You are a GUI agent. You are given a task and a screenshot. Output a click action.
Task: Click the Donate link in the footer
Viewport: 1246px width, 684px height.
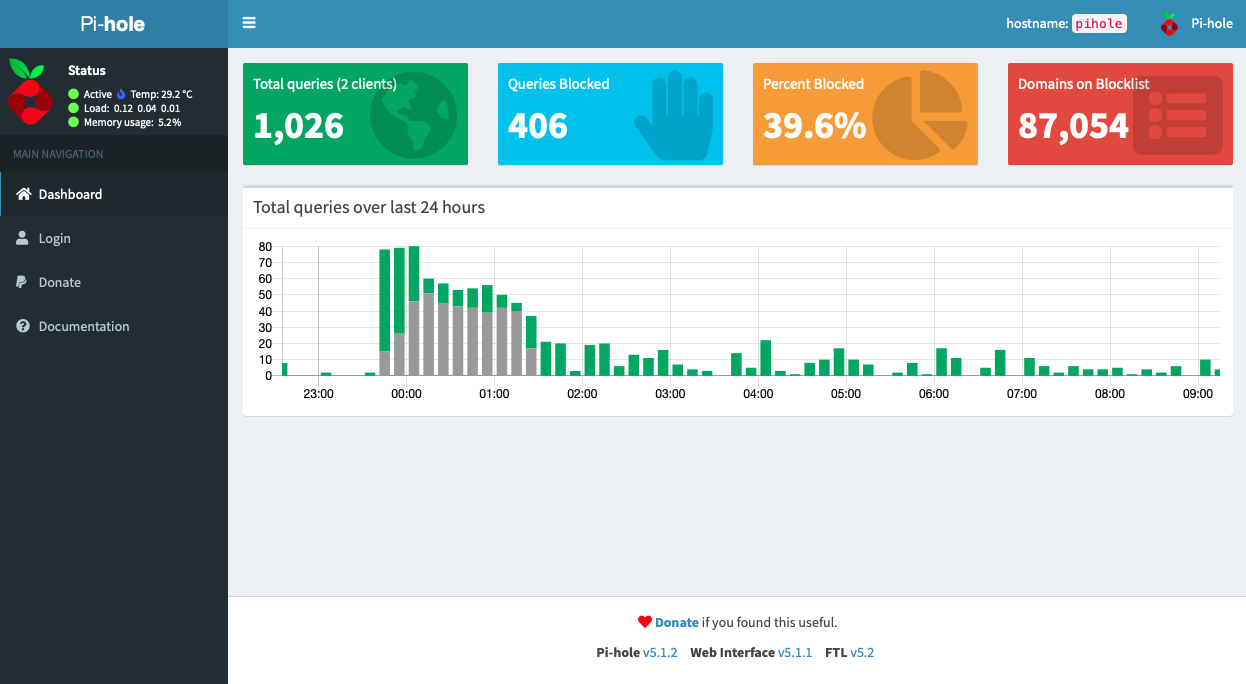(677, 622)
